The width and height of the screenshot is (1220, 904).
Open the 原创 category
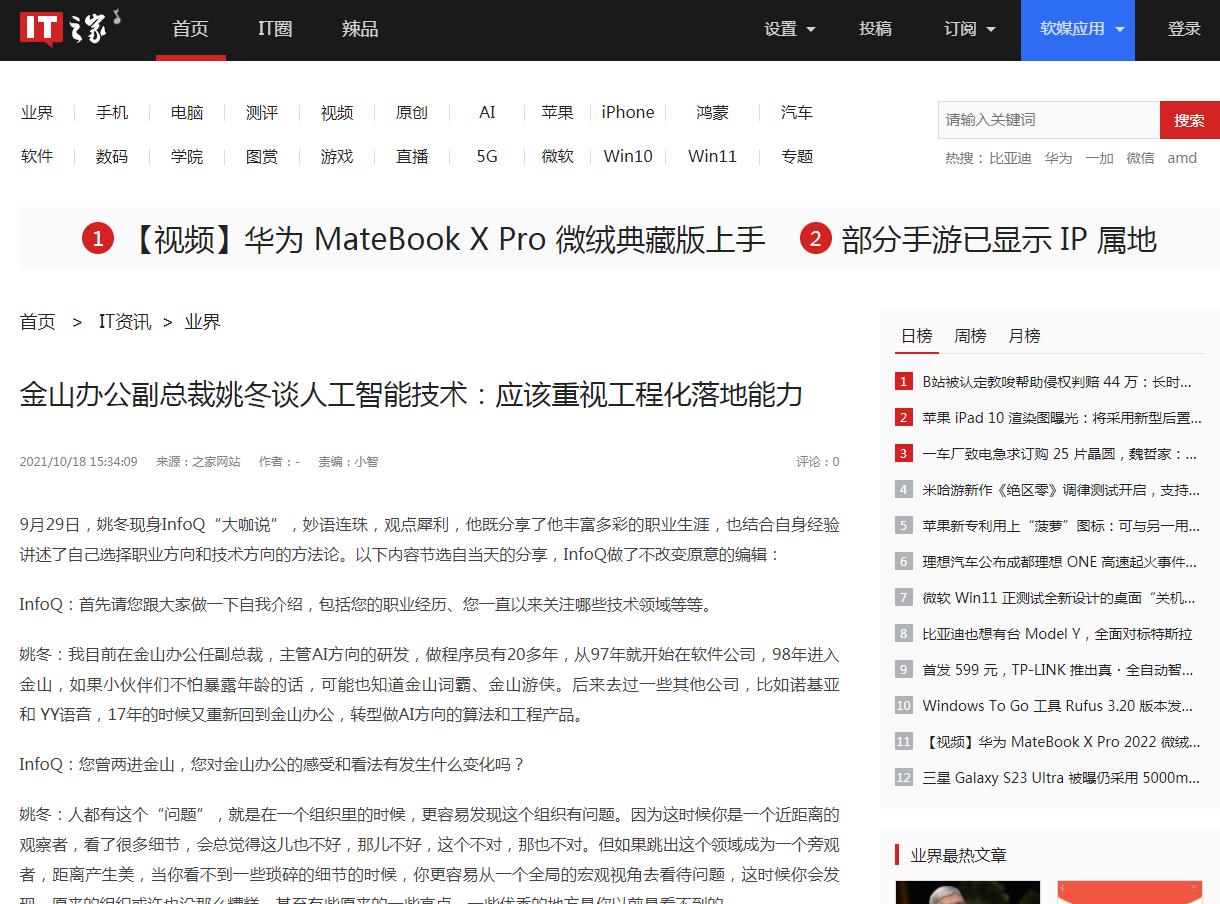click(x=412, y=113)
